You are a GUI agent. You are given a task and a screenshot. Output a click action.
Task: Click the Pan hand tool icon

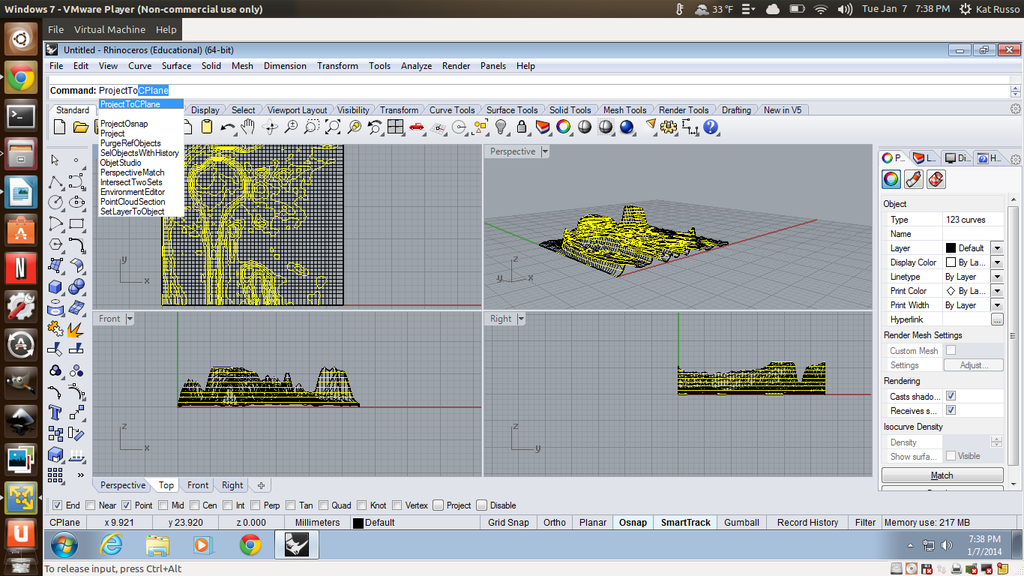click(x=248, y=127)
